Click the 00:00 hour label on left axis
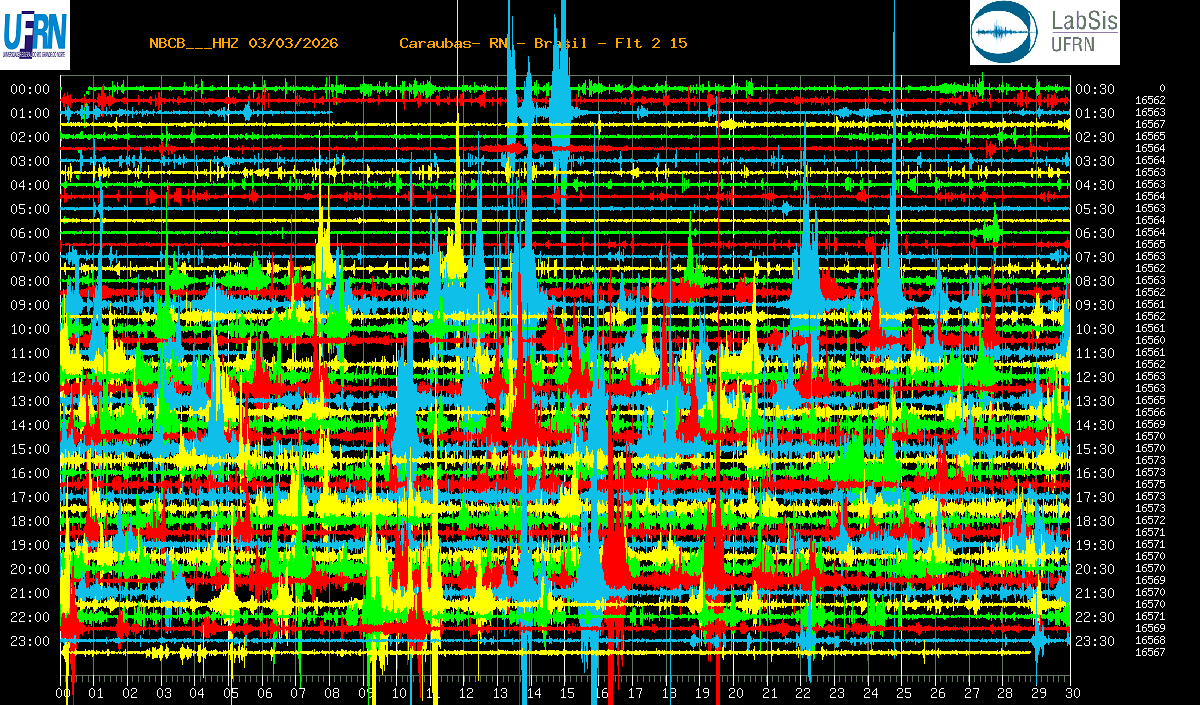1200x705 pixels. (x=30, y=89)
